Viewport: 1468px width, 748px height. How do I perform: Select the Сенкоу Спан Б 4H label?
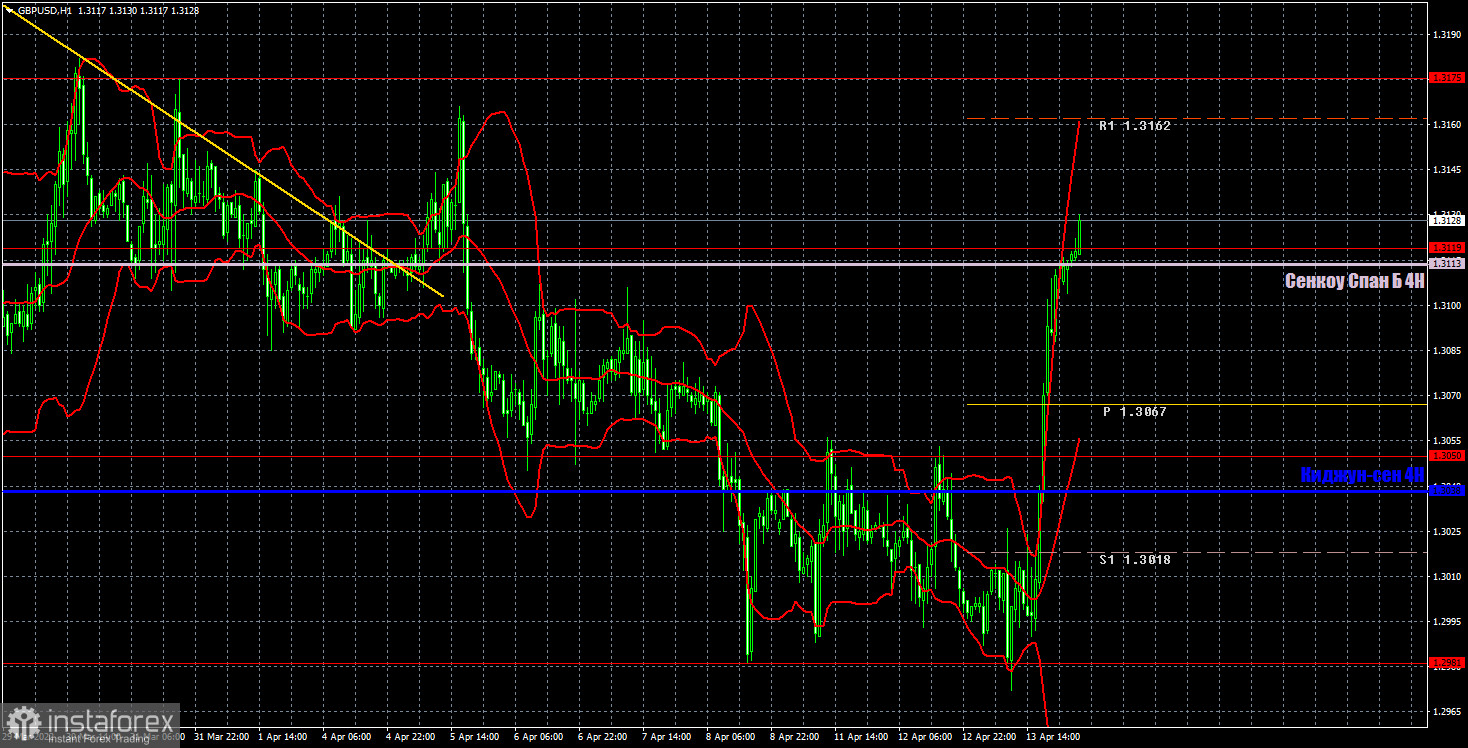tap(1354, 281)
